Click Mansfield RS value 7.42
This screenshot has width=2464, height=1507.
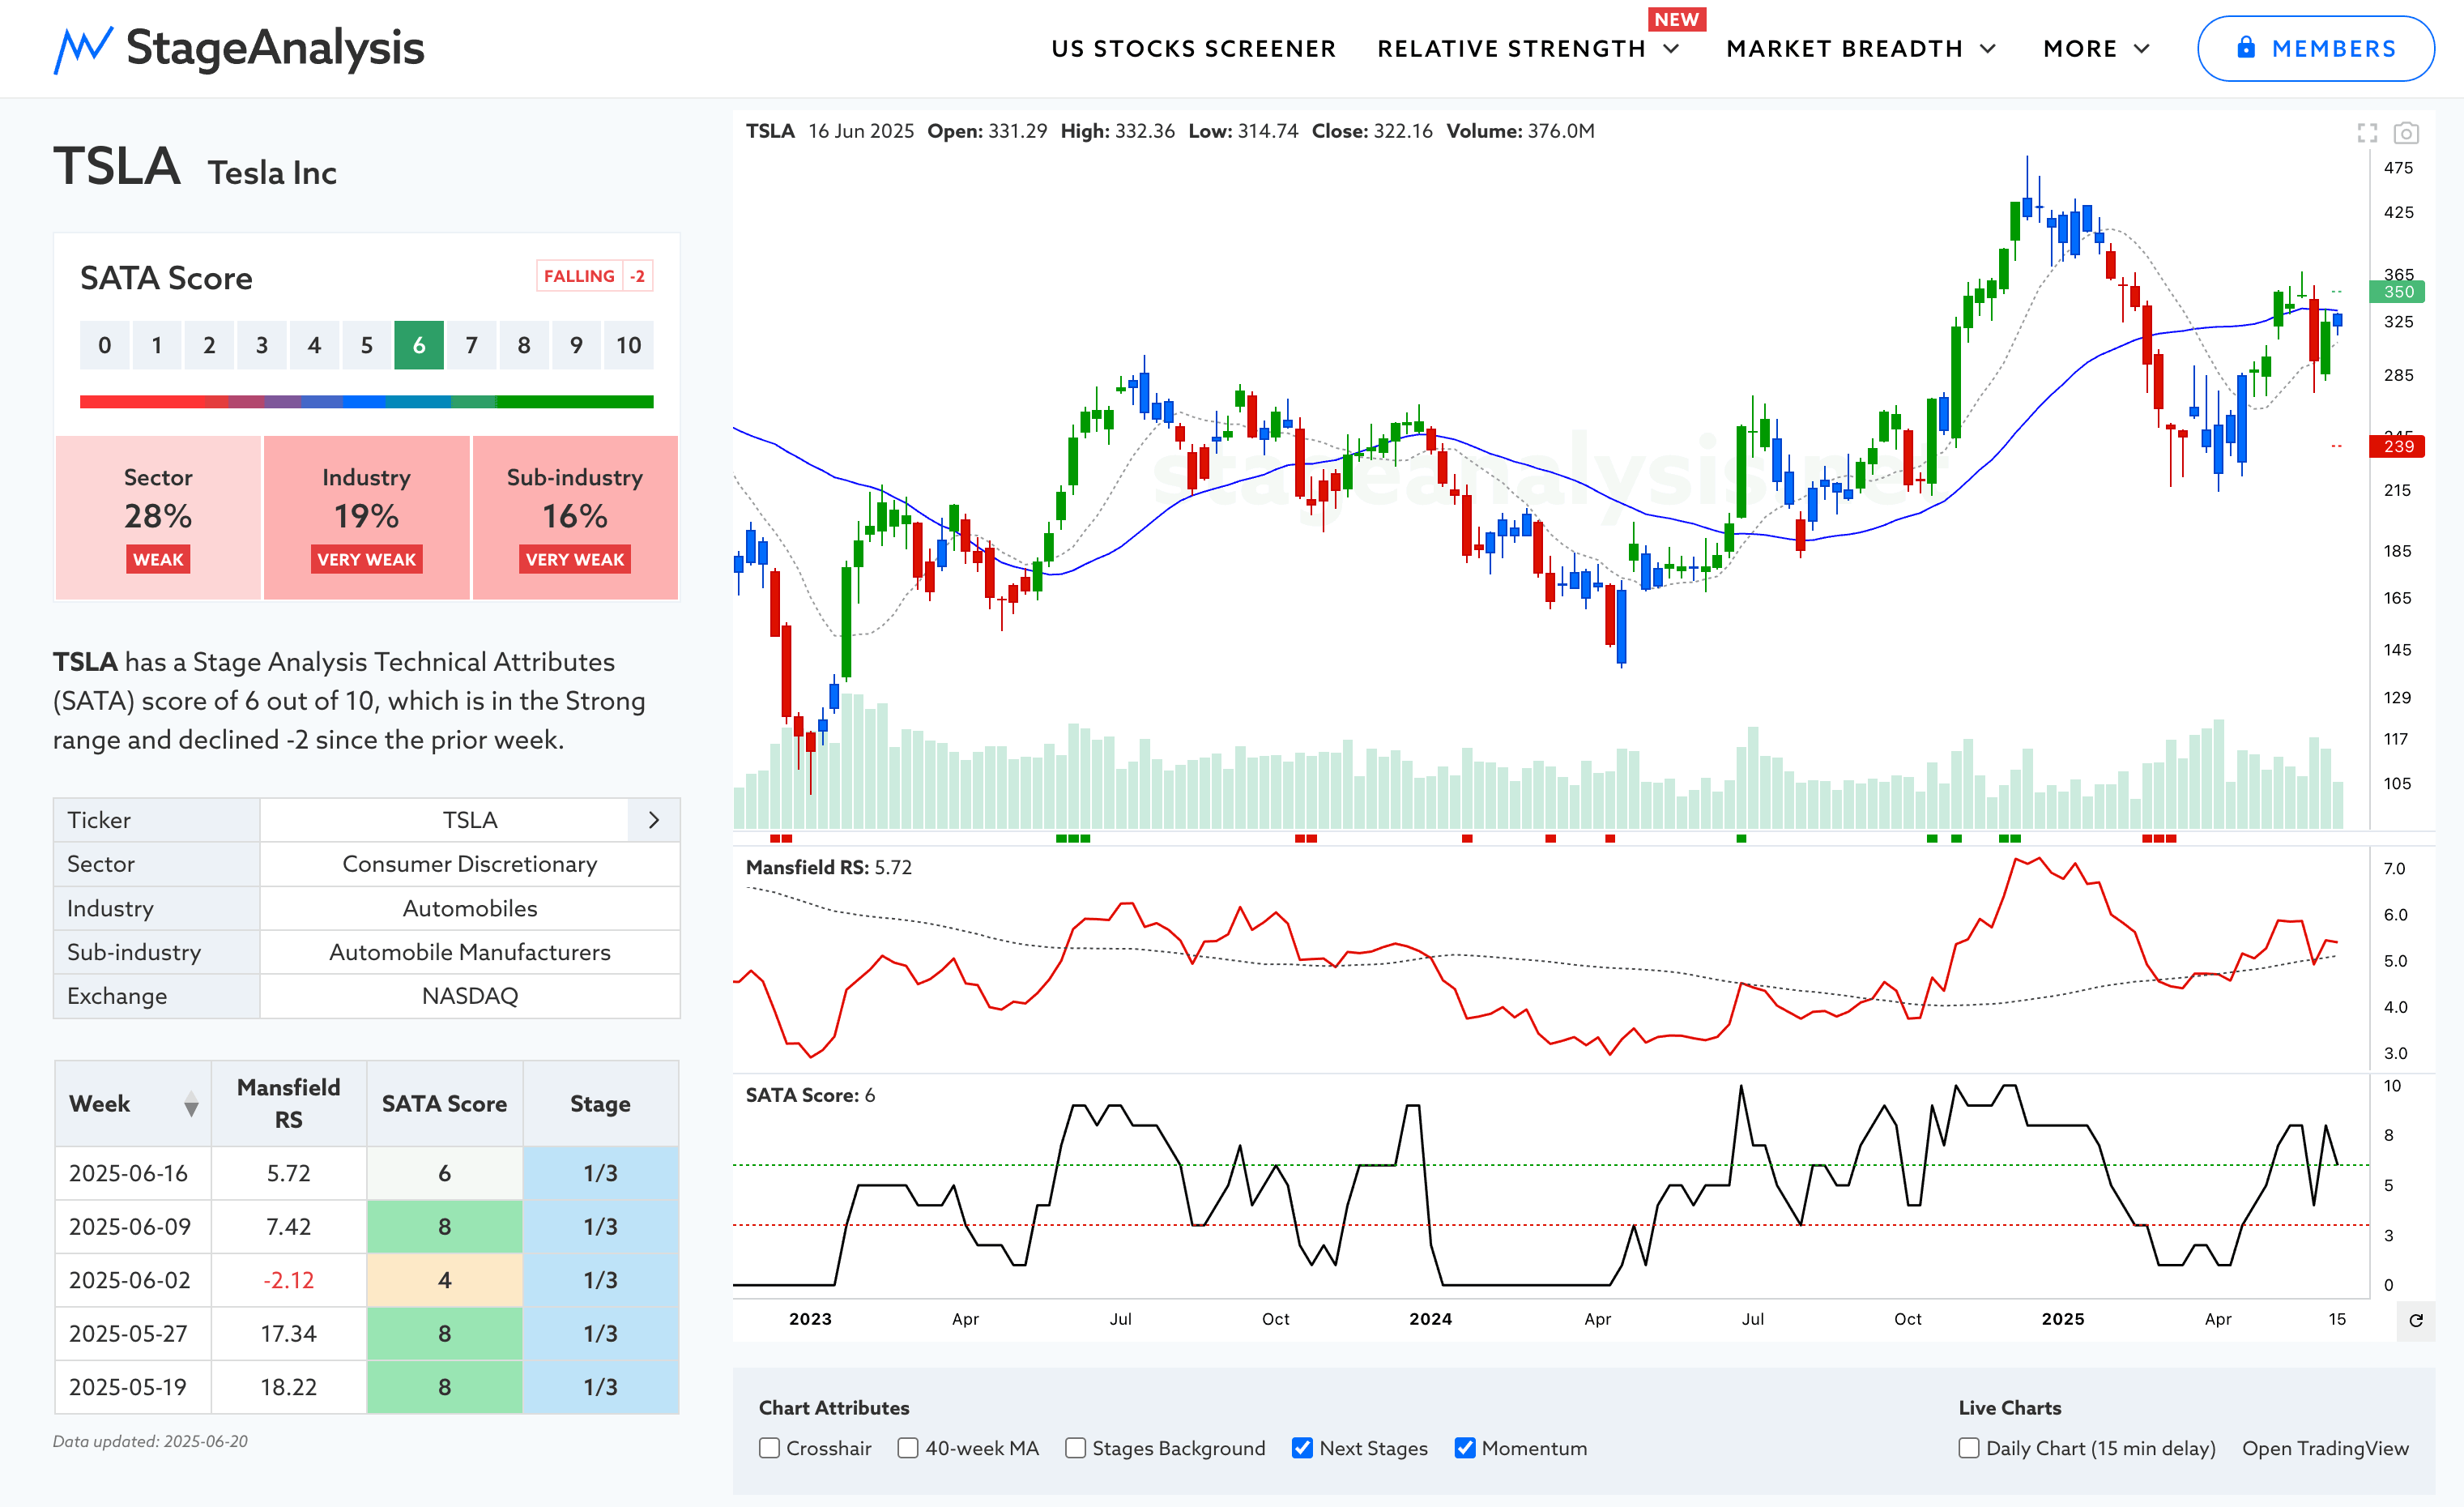[289, 1227]
